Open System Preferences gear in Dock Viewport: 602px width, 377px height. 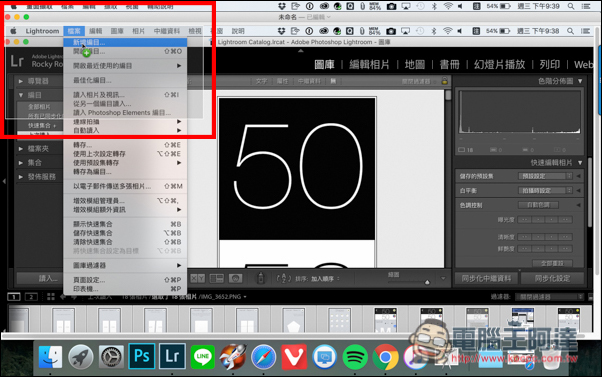pyautogui.click(x=111, y=357)
